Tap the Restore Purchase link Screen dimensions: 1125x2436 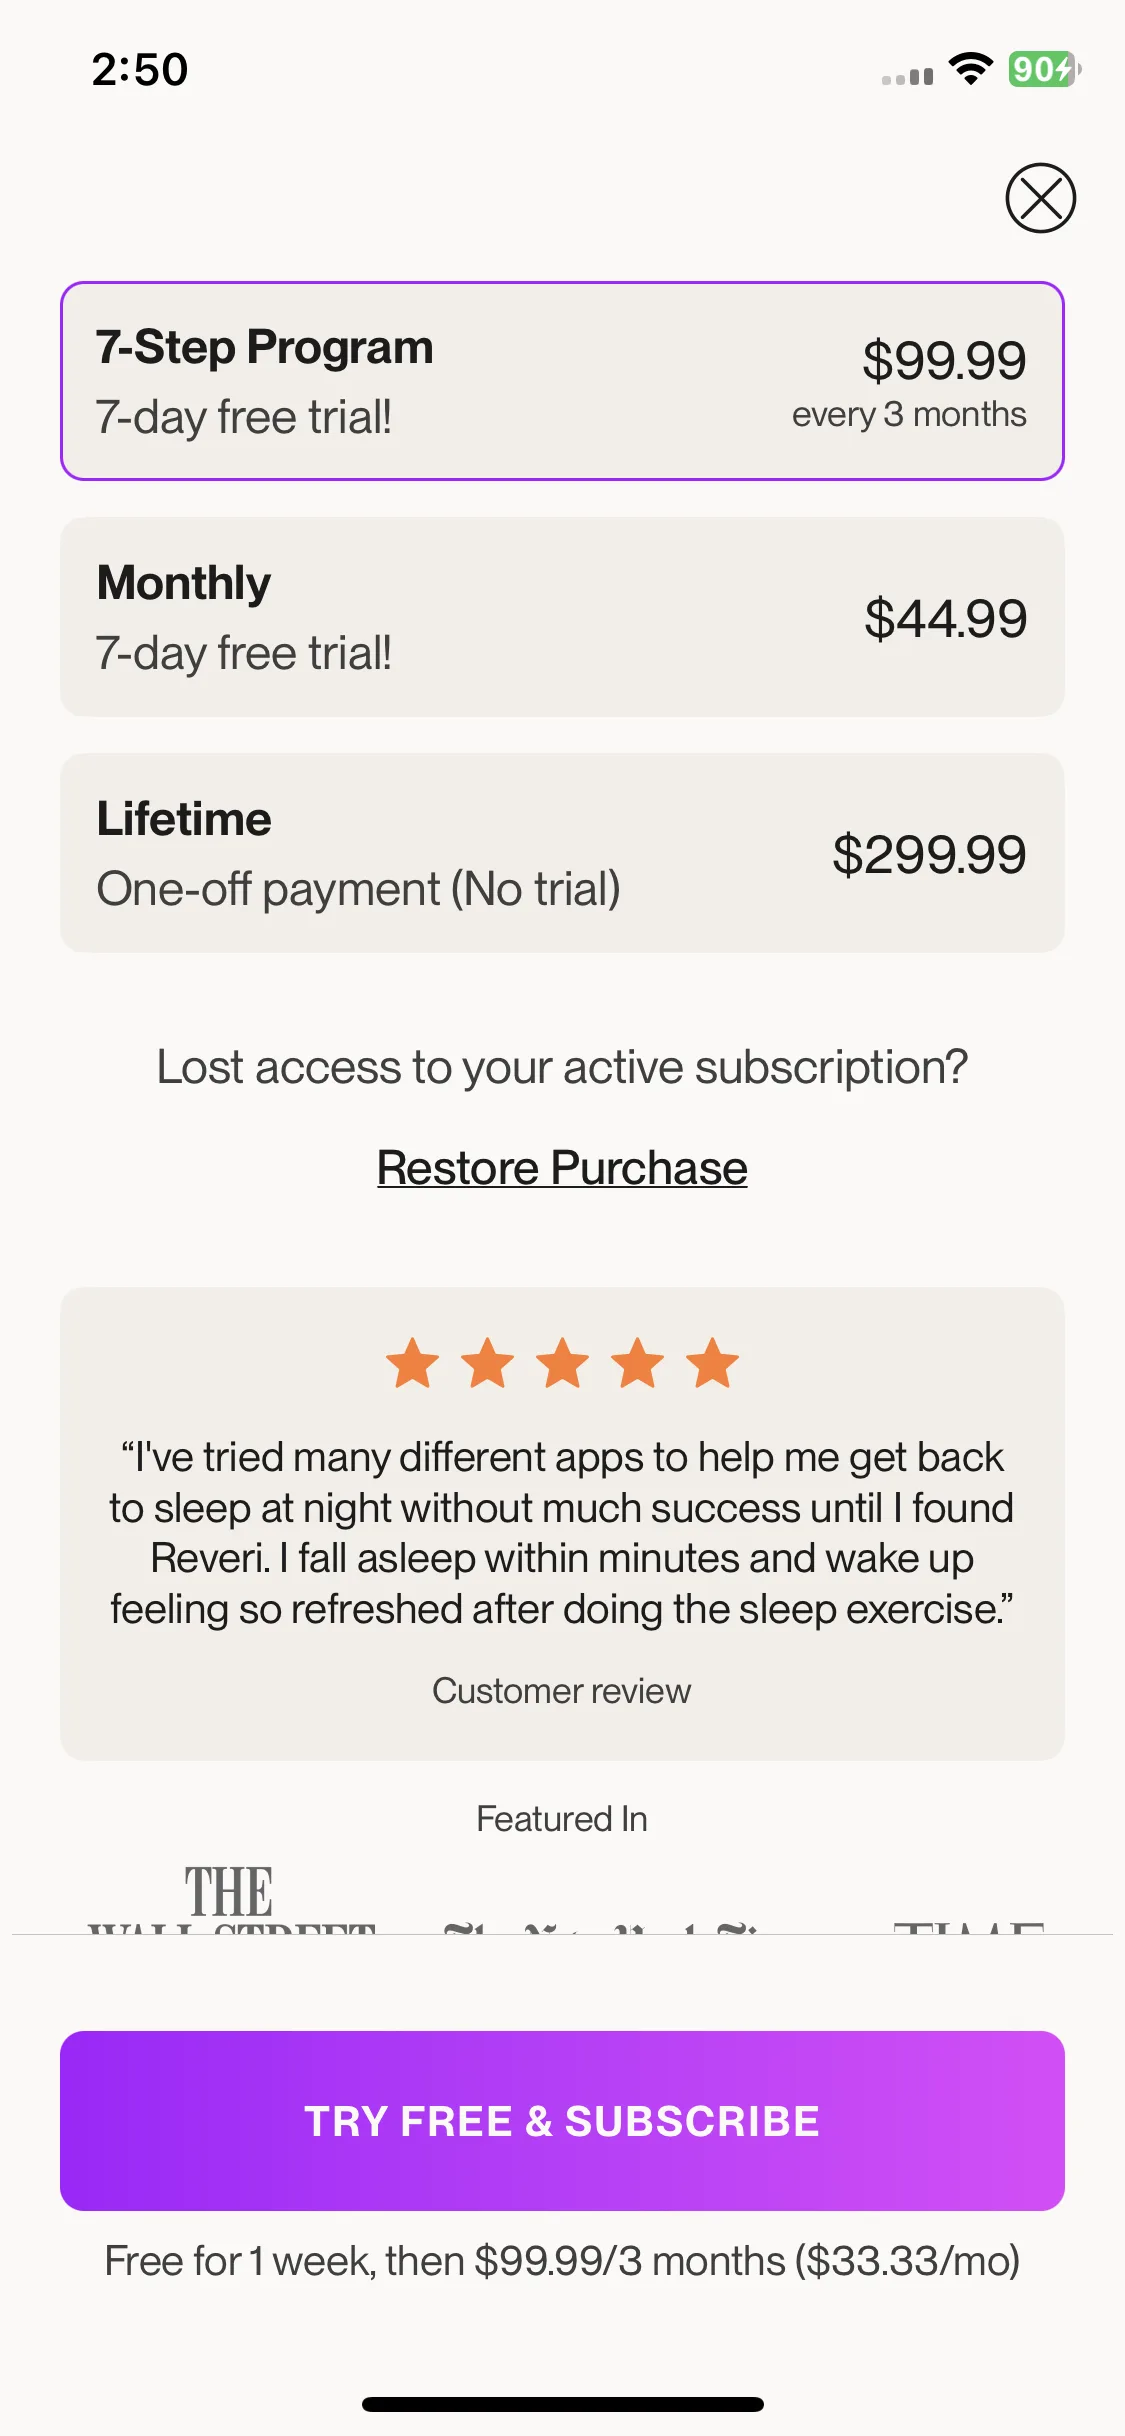pyautogui.click(x=562, y=1168)
